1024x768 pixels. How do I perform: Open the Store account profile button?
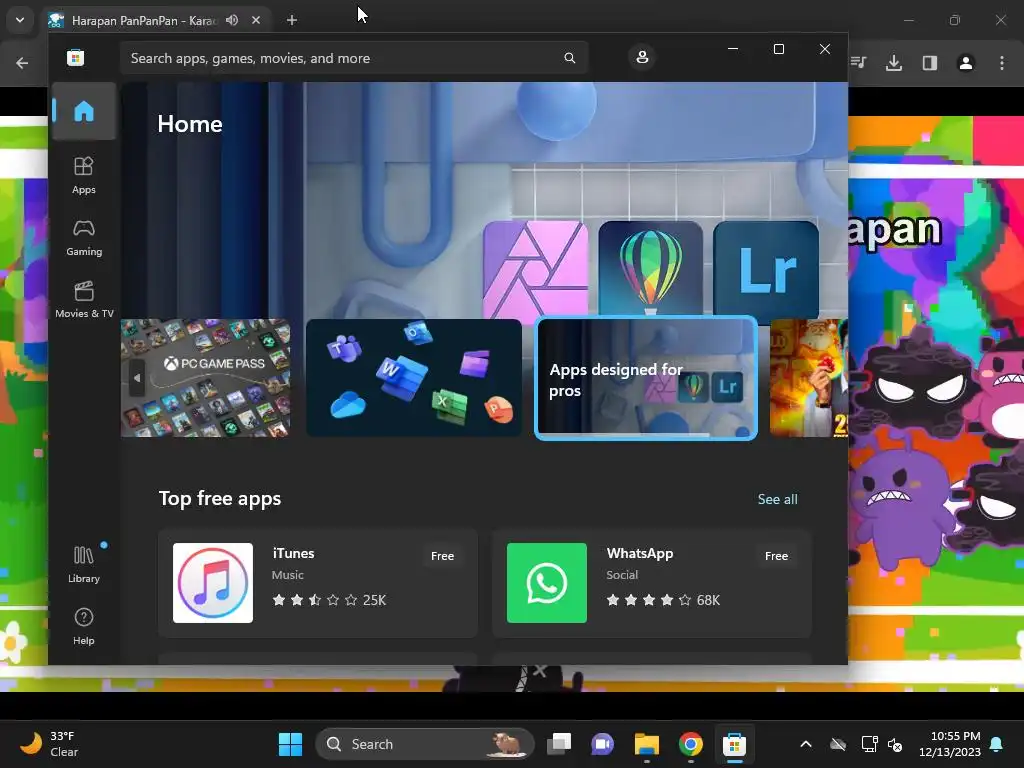[x=642, y=57]
